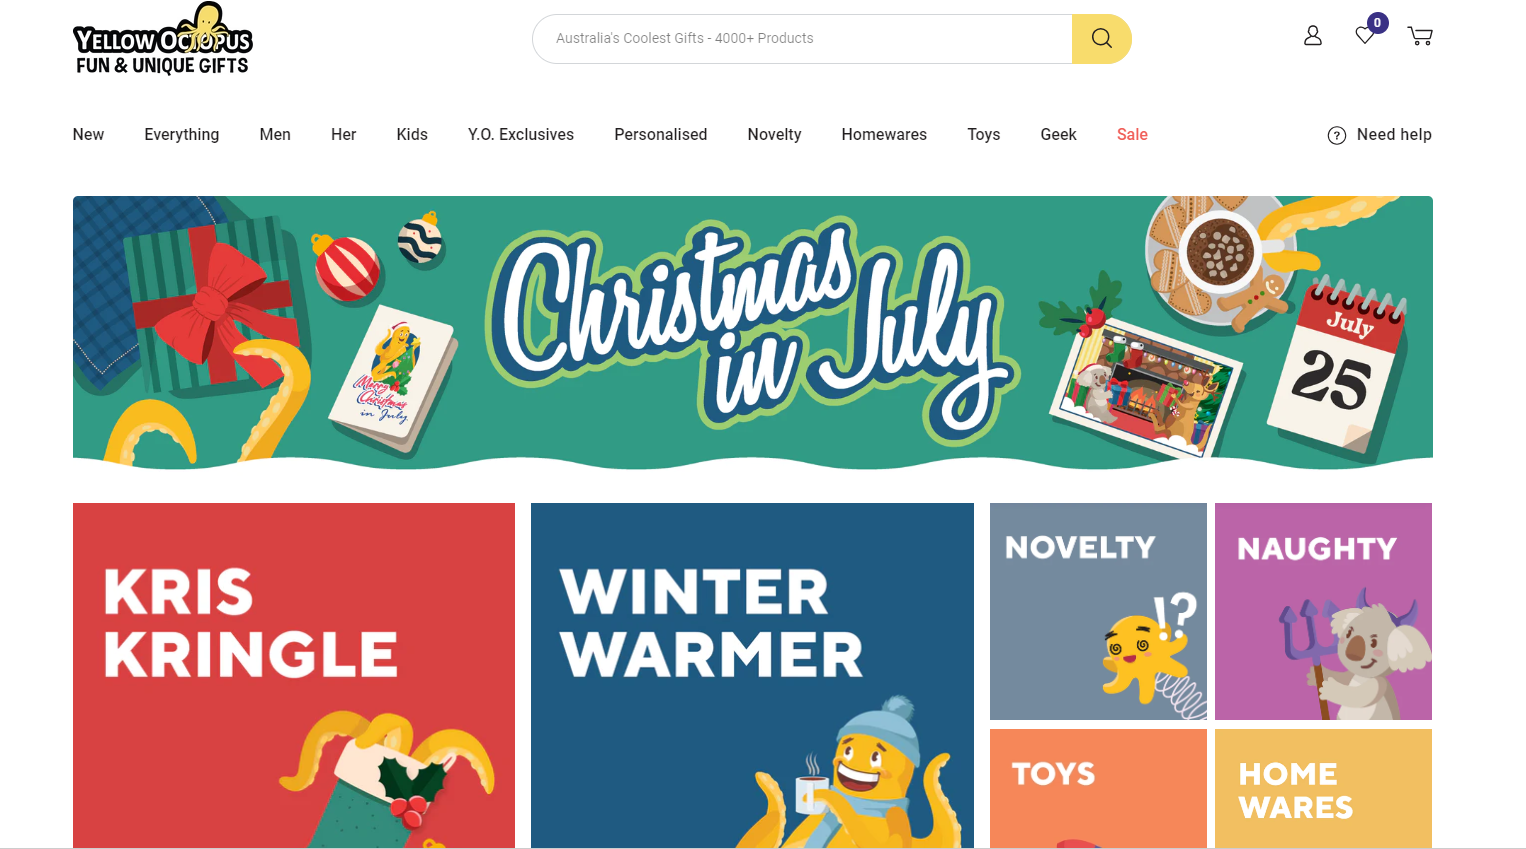Open the shopping cart icon

tap(1420, 36)
